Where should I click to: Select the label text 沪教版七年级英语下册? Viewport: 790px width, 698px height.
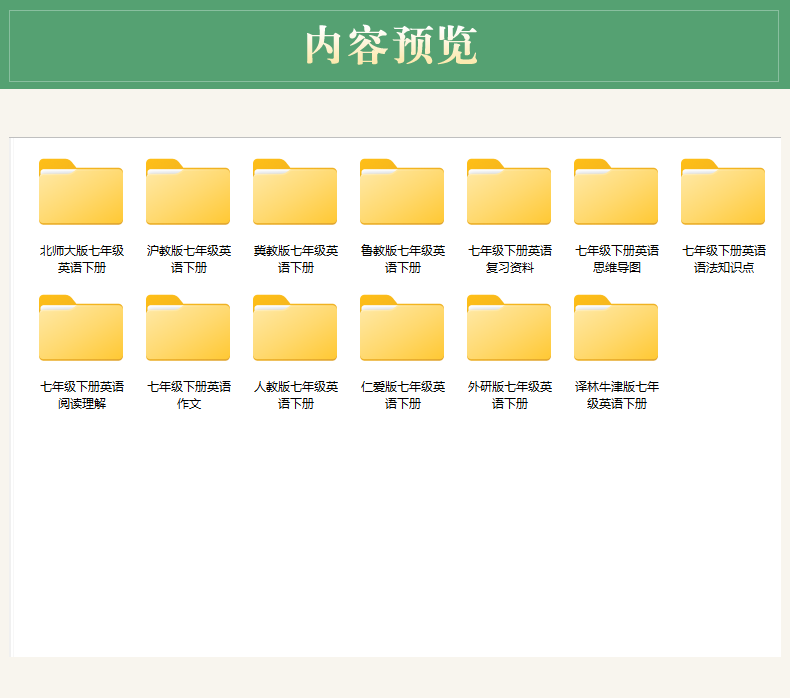(189, 259)
